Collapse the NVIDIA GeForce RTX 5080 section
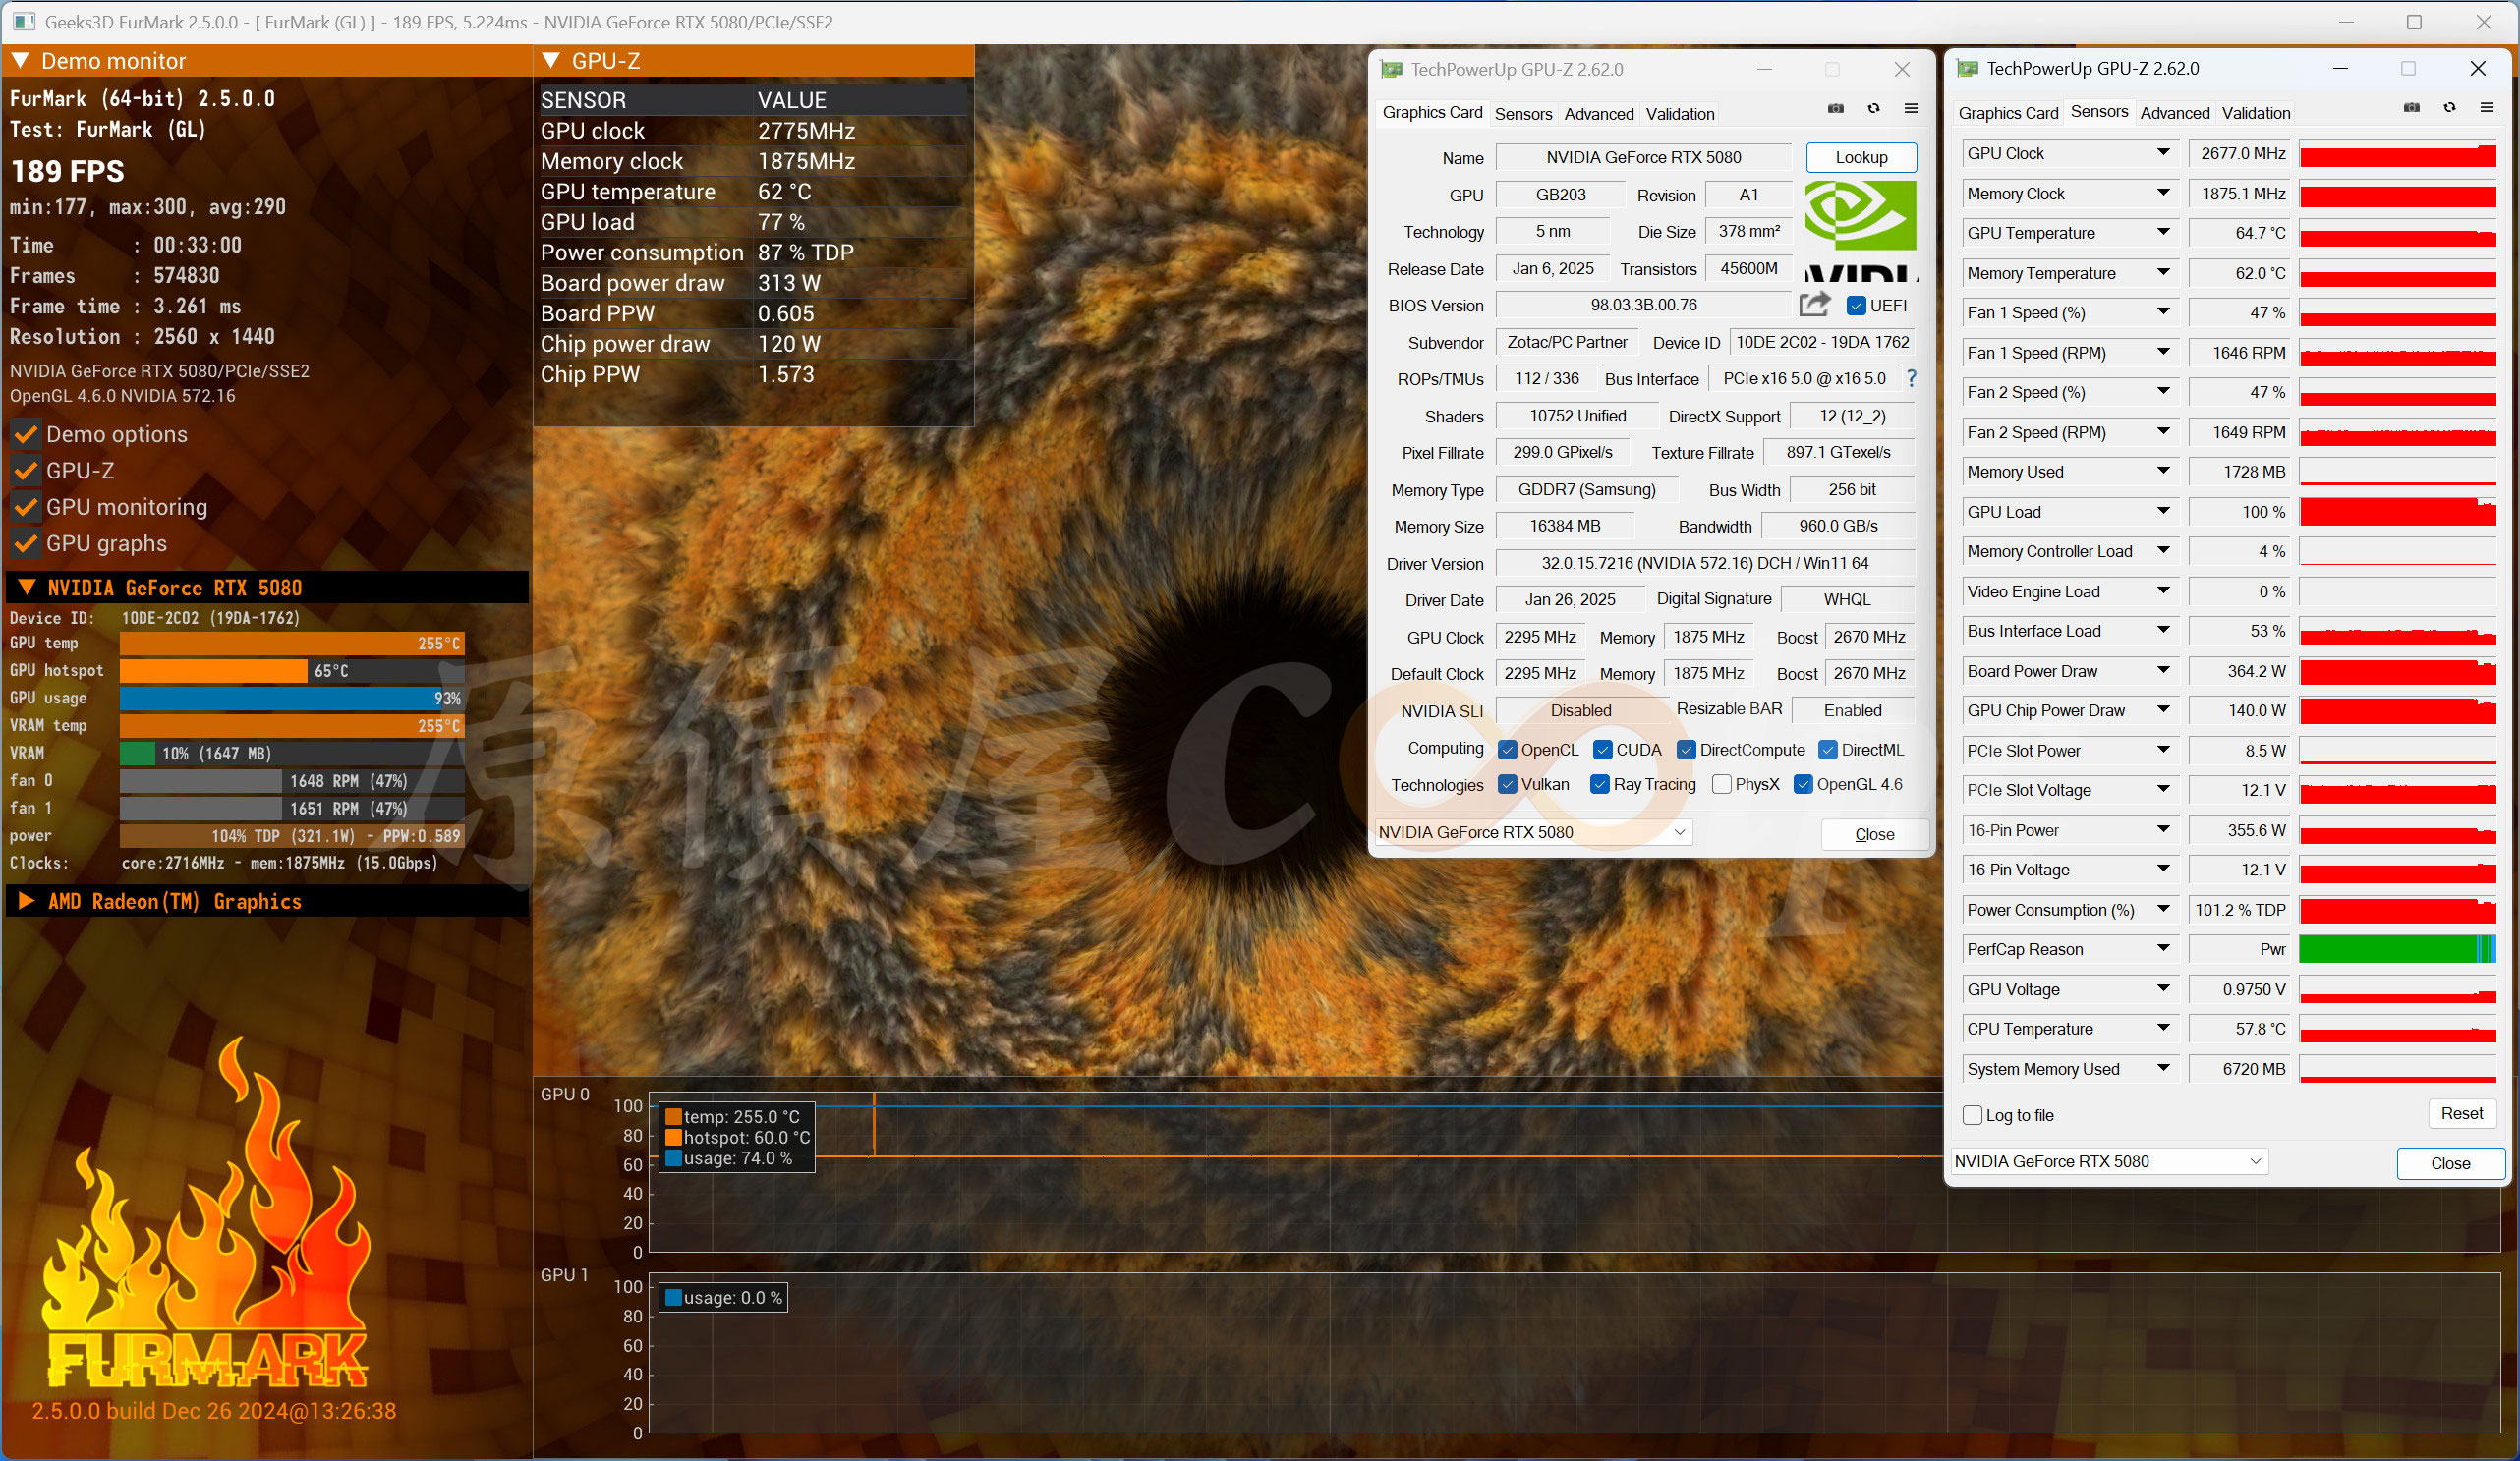Screen dimensions: 2520x1461 tap(27, 588)
